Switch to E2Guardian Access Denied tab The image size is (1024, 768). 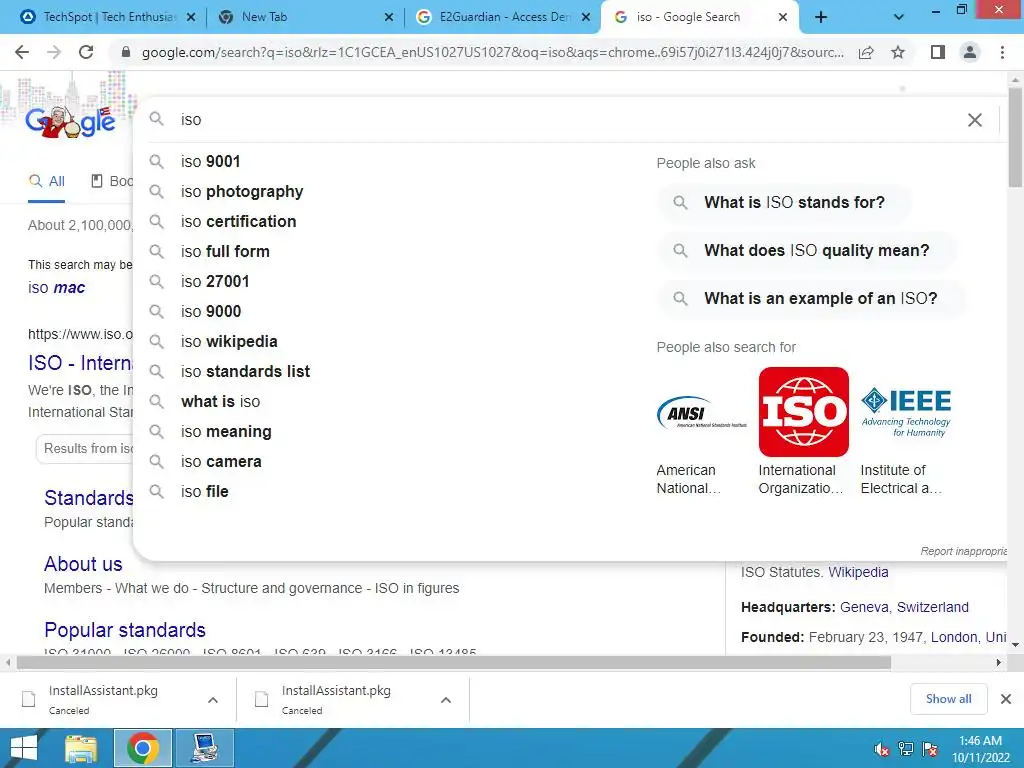[x=502, y=18]
